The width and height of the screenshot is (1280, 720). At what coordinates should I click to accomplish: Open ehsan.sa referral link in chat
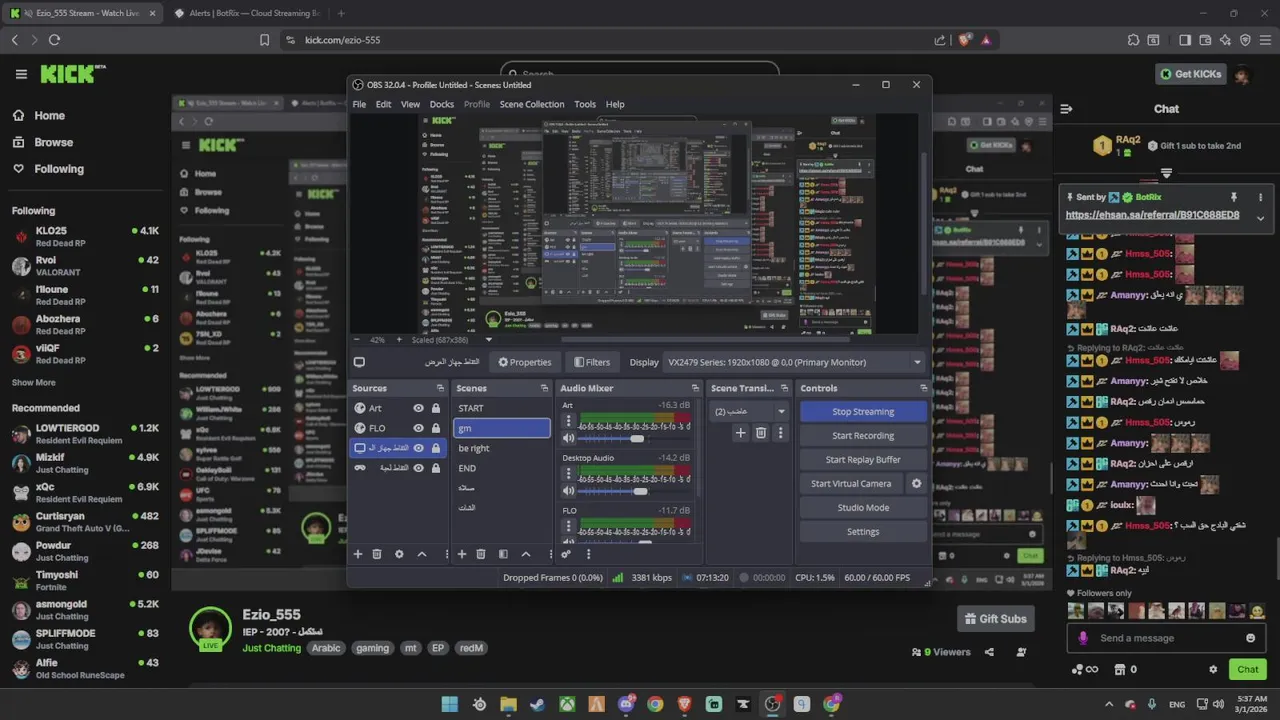pyautogui.click(x=1152, y=215)
